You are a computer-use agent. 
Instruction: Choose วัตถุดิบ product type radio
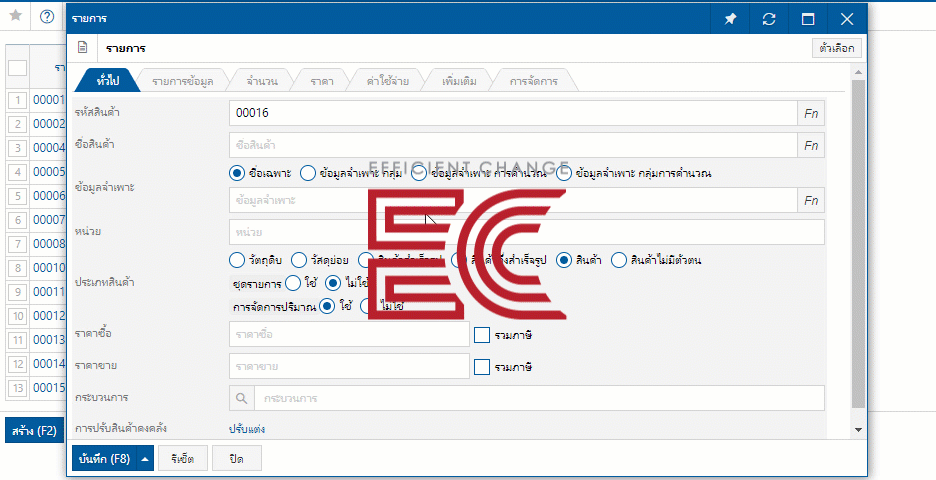[x=237, y=260]
